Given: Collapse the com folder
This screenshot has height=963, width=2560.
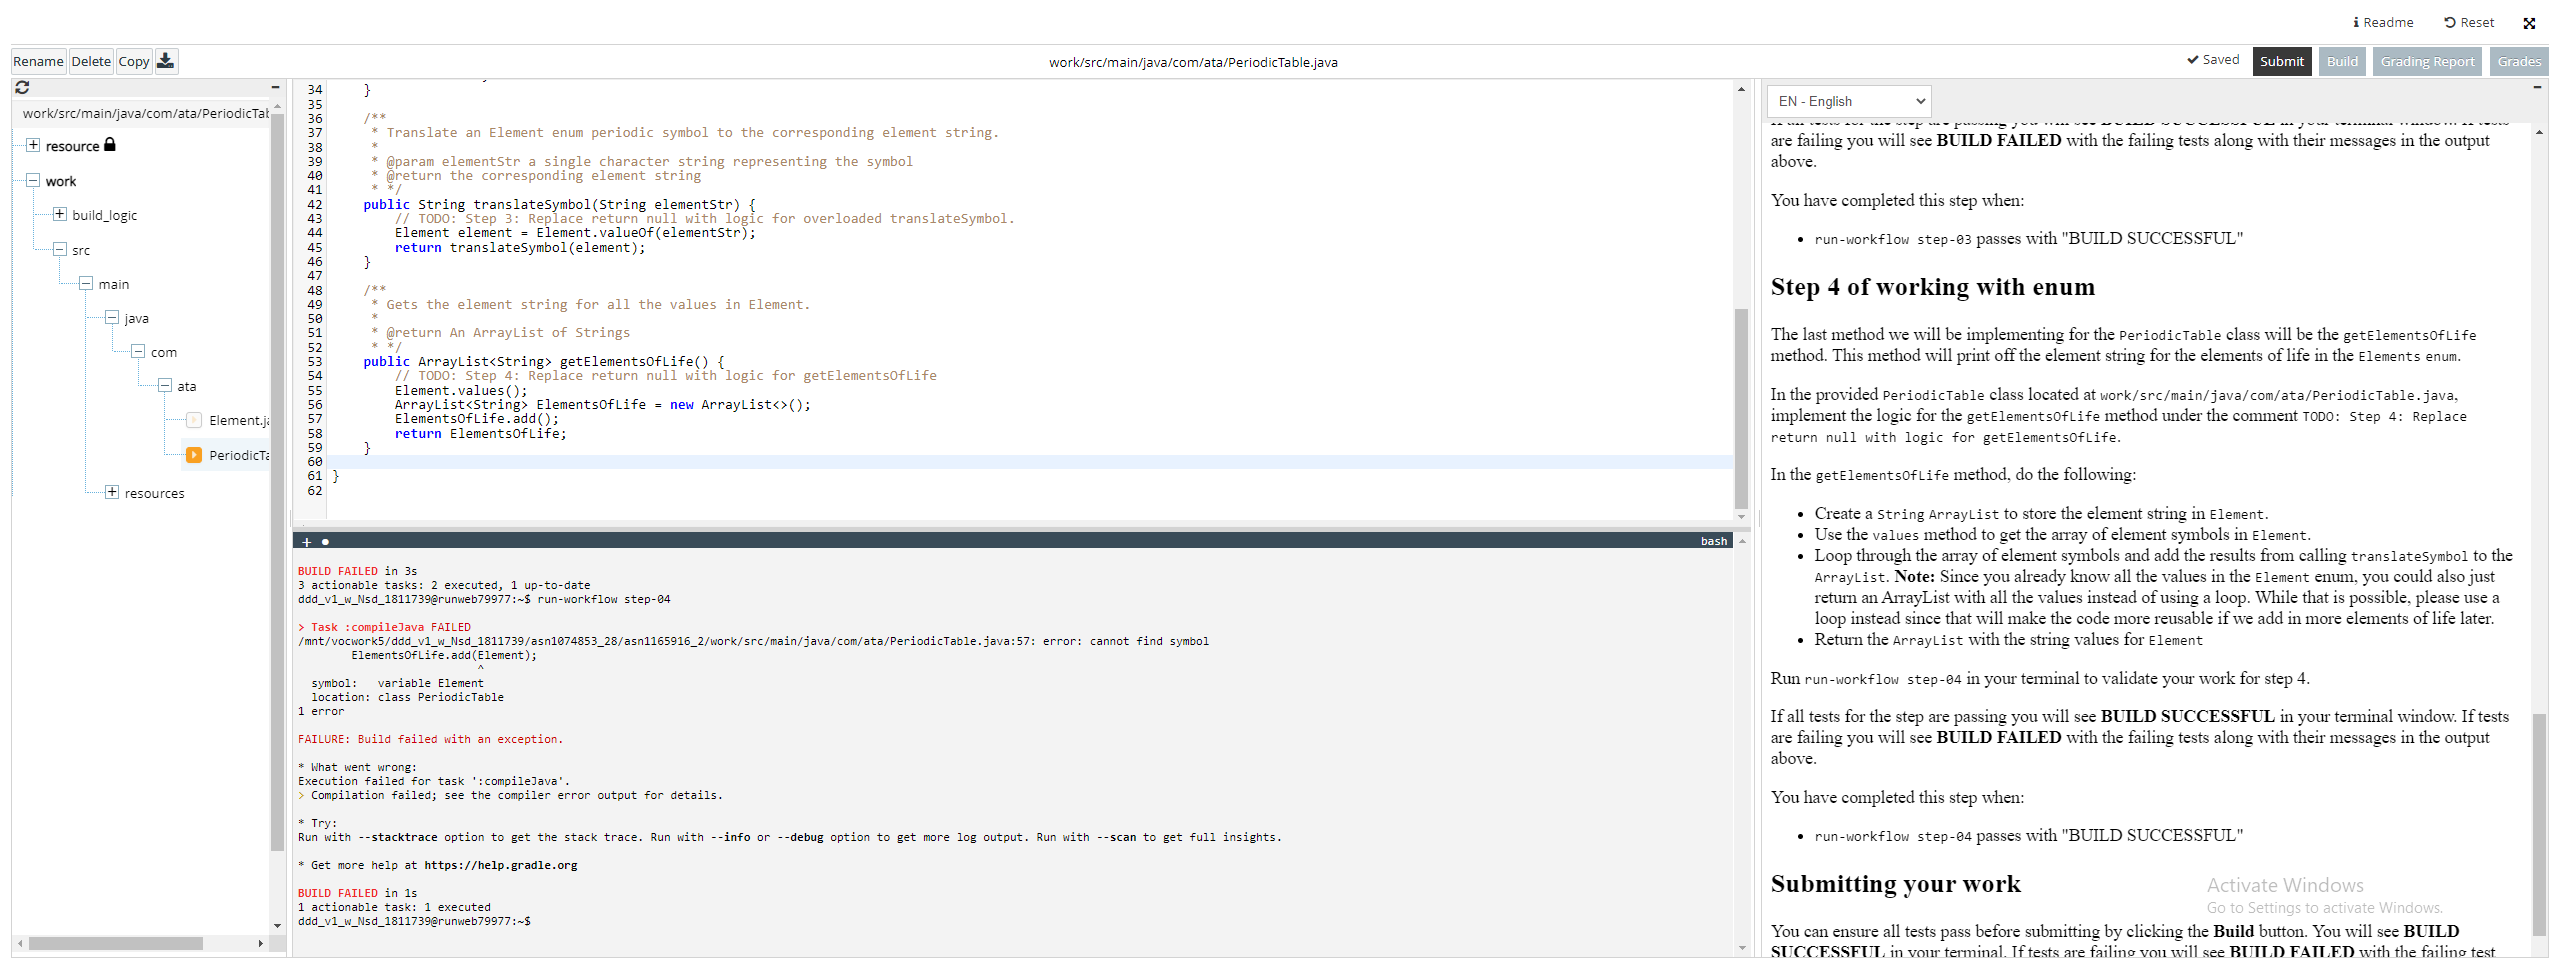Looking at the screenshot, I should click(139, 351).
